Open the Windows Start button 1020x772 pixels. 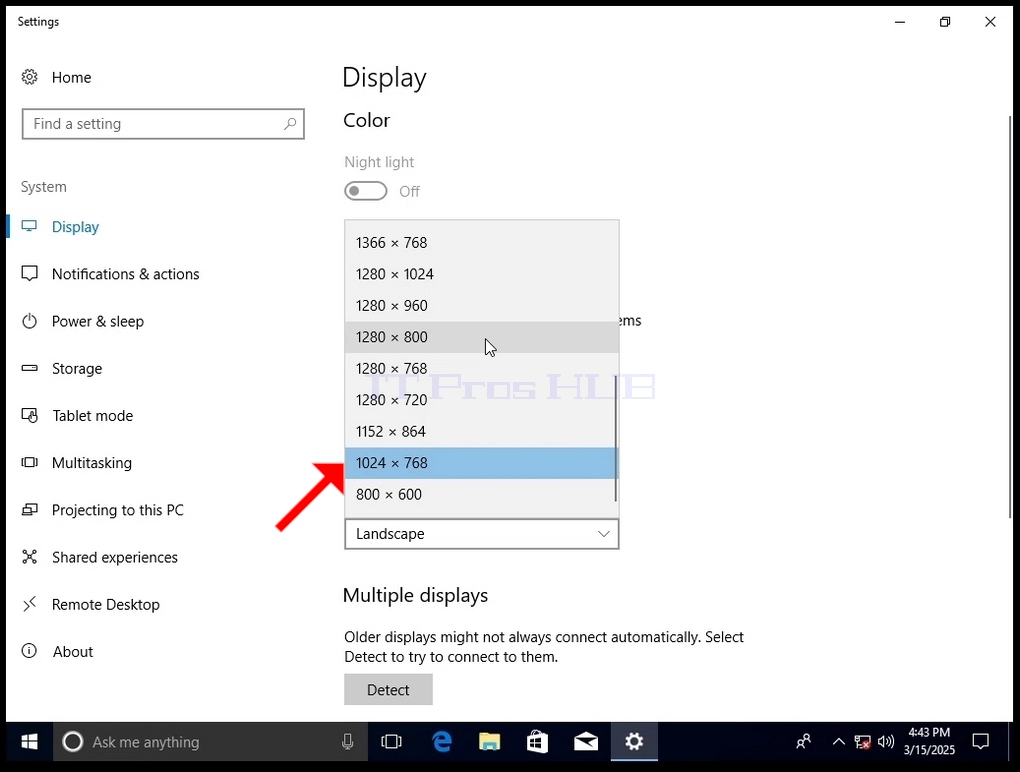click(x=29, y=741)
